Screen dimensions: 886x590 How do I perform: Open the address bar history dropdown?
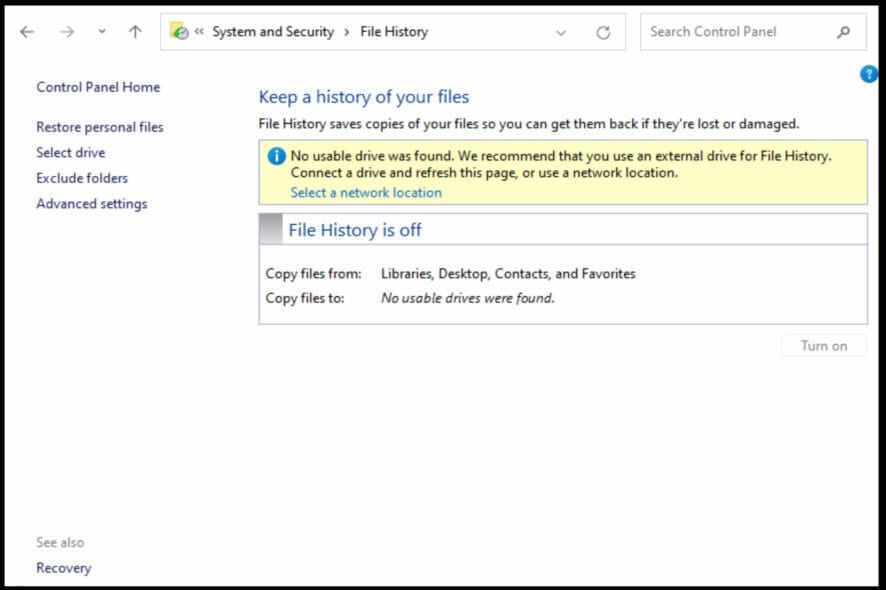coord(562,31)
